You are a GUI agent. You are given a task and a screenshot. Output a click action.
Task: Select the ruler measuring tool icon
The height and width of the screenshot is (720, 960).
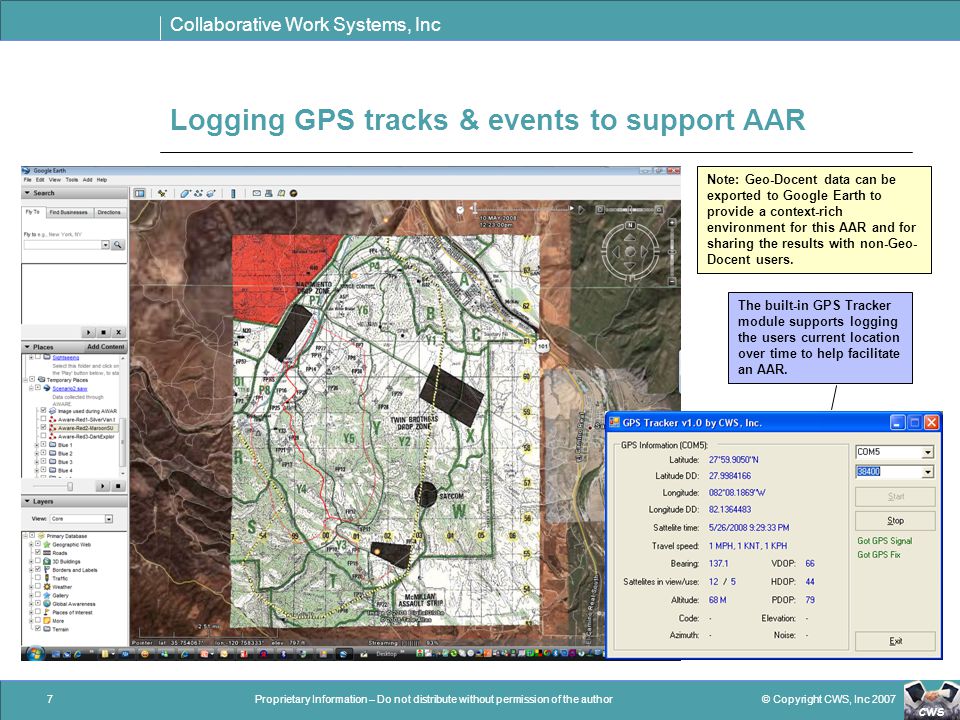233,193
